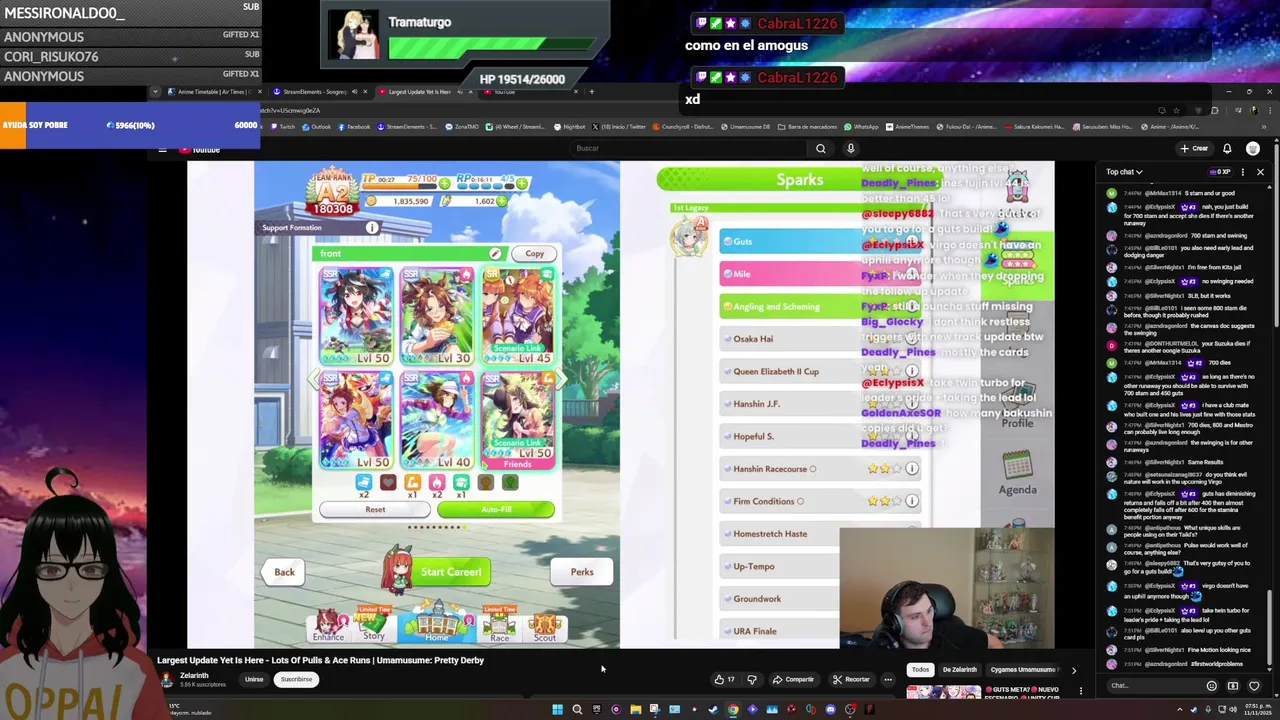The image size is (1280, 720).
Task: Focus the Chat message input
Action: point(1155,686)
